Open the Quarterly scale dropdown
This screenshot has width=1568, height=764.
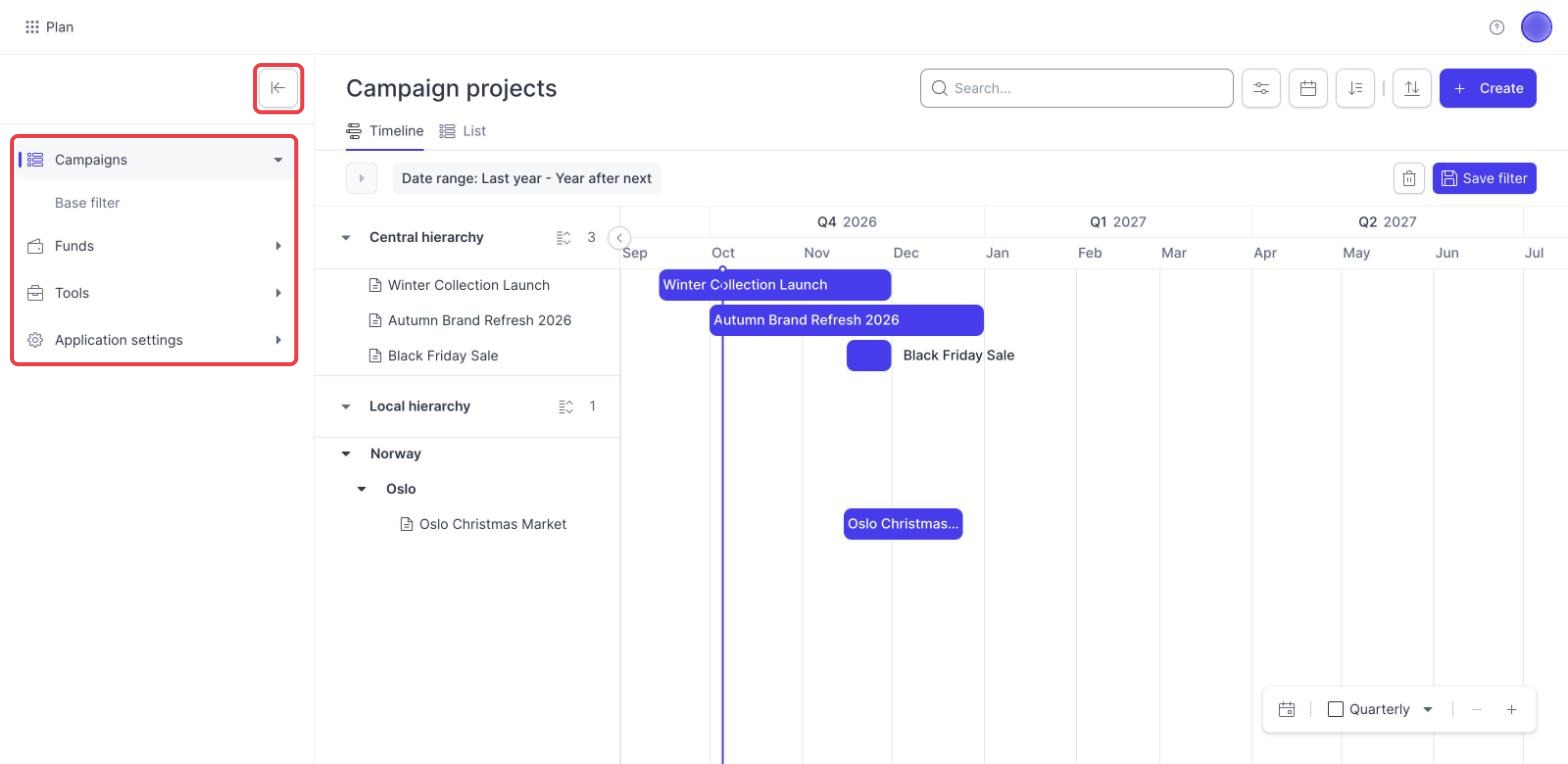[x=1428, y=709]
